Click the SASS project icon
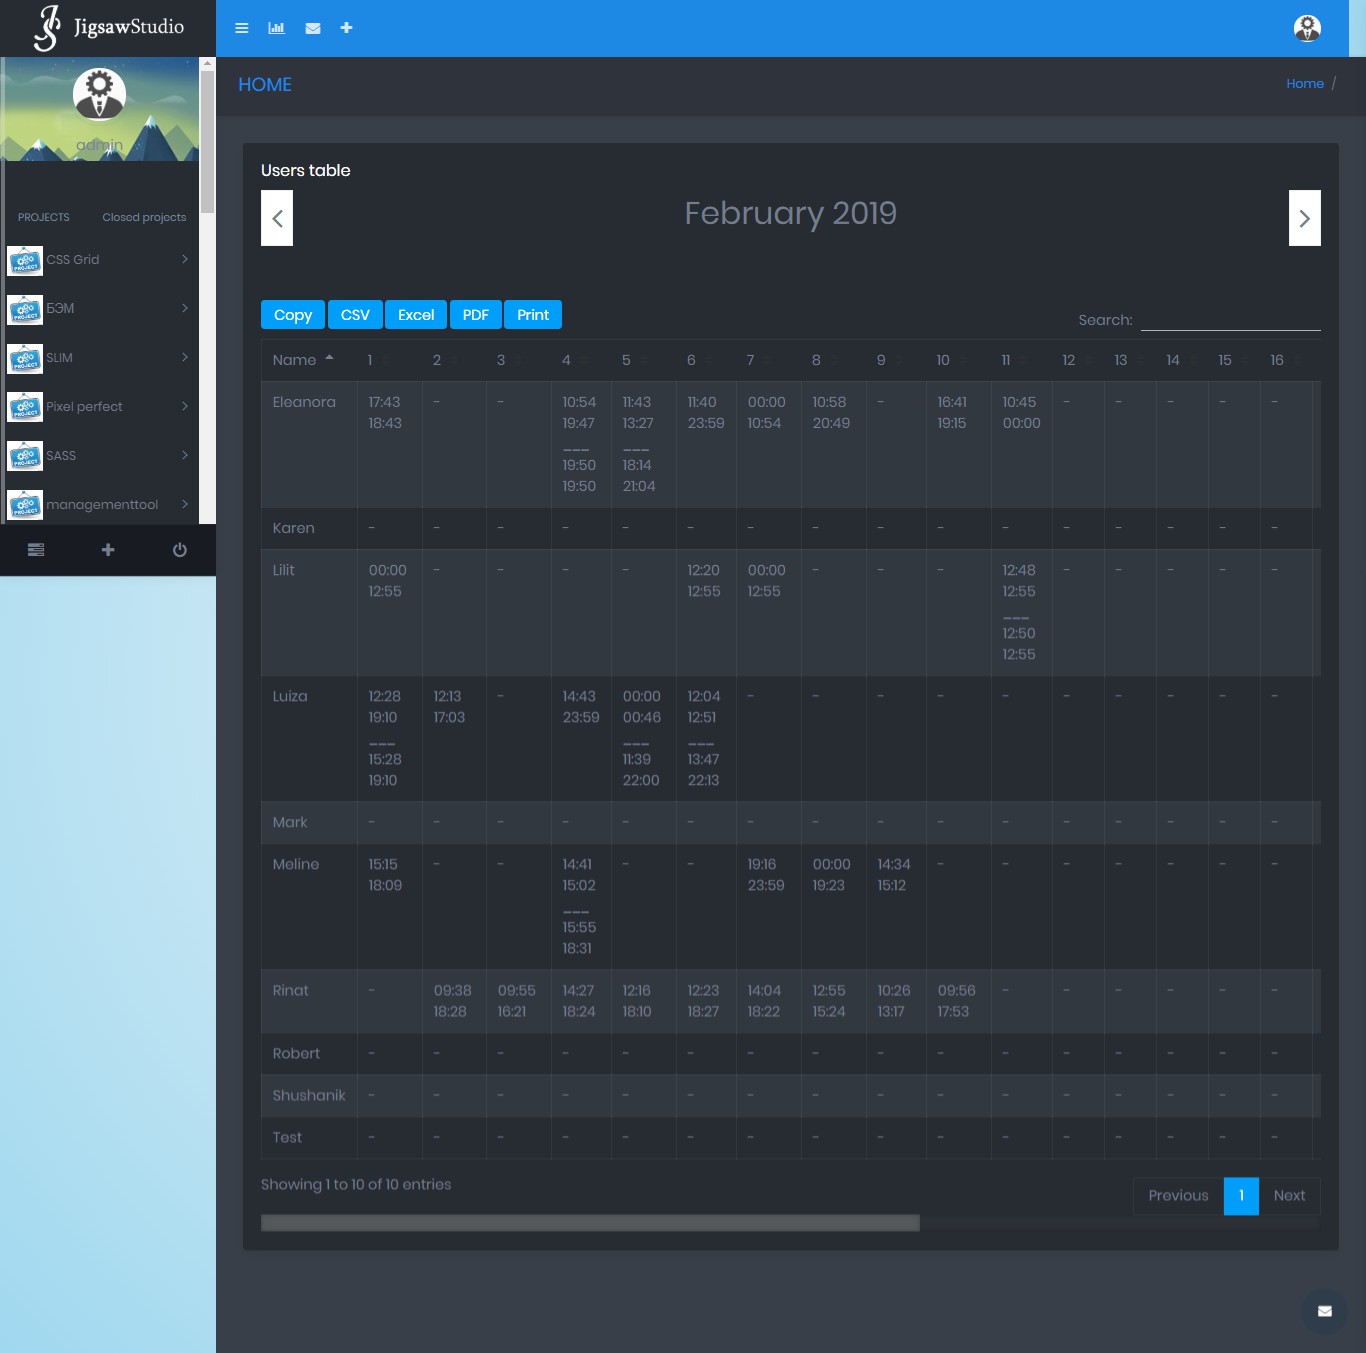This screenshot has width=1366, height=1353. click(x=25, y=456)
